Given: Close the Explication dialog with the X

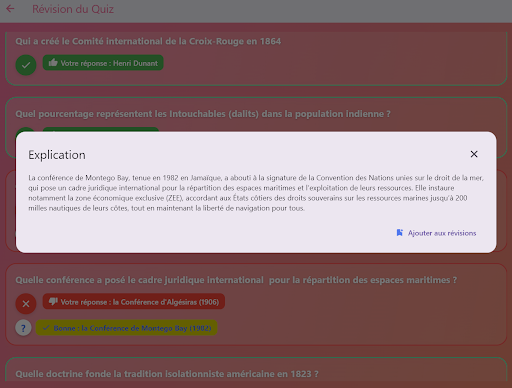Looking at the screenshot, I should click(474, 154).
